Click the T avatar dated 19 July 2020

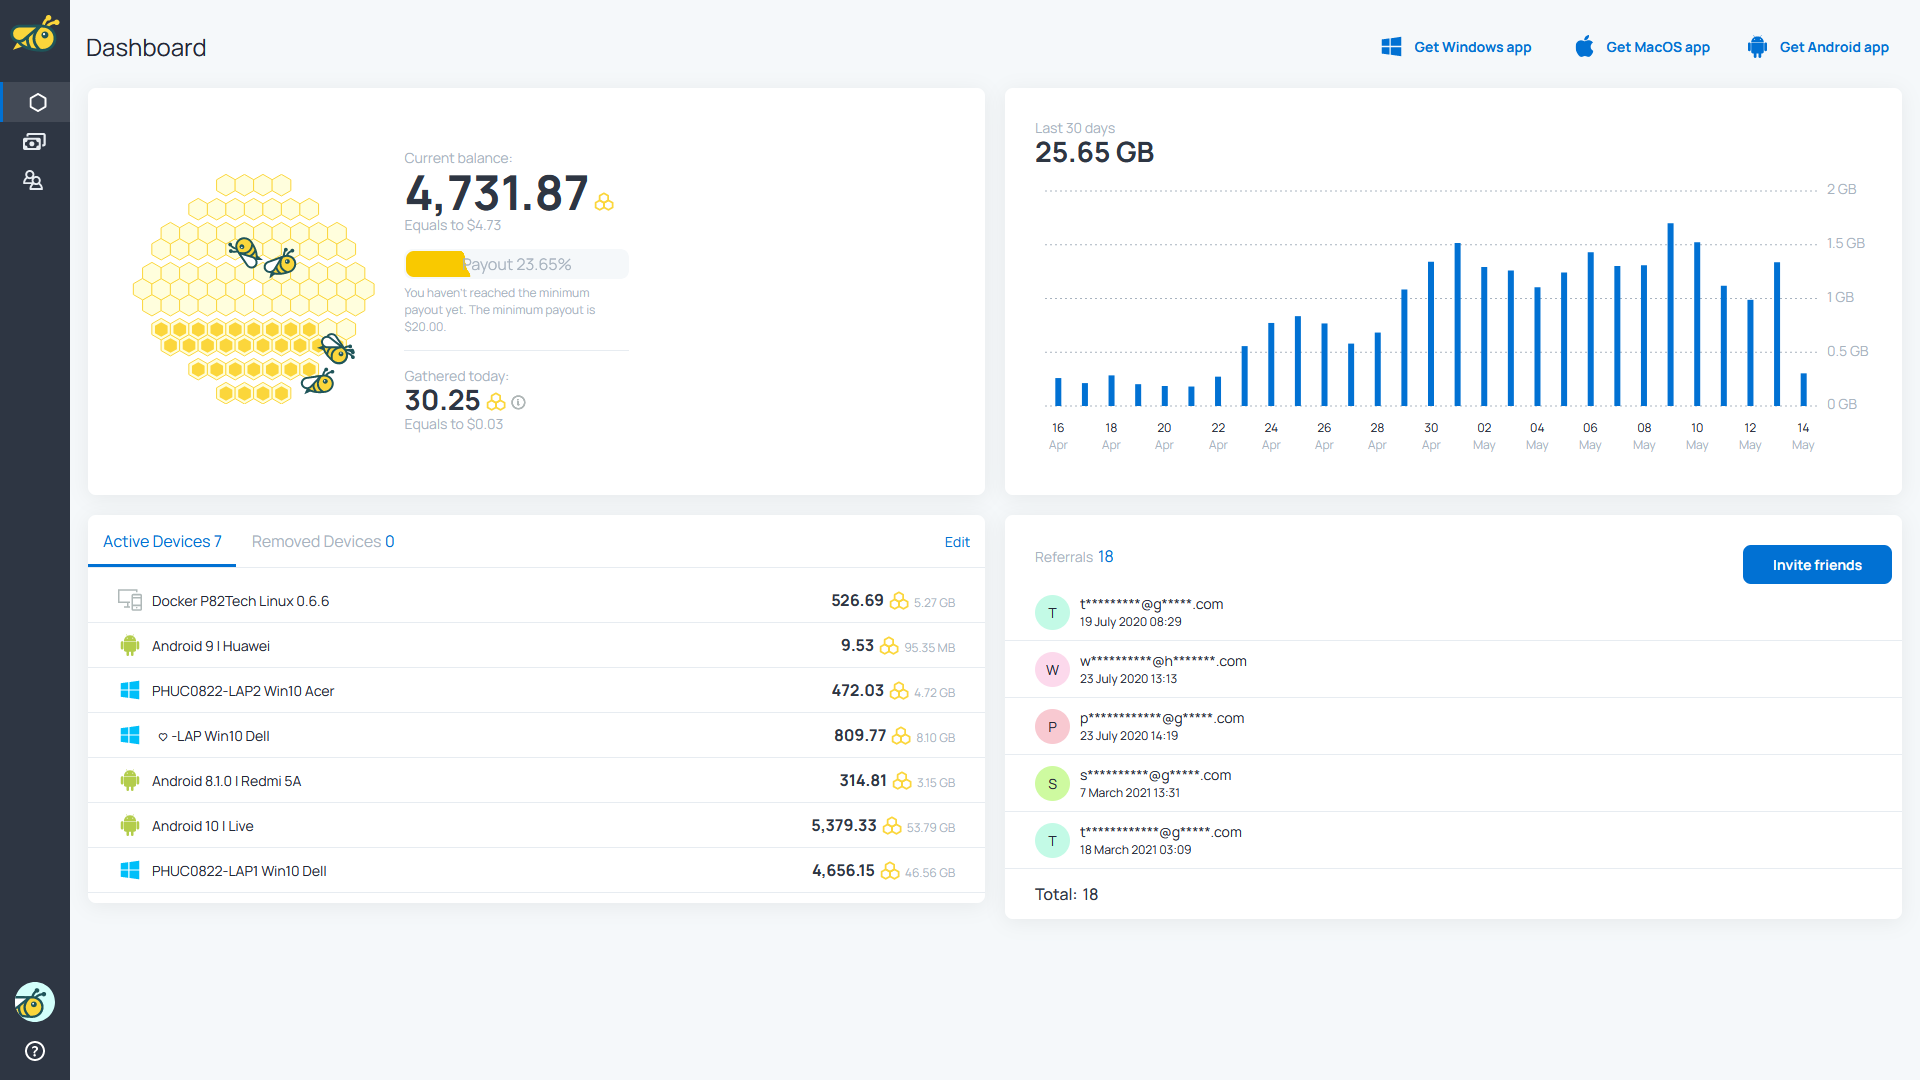pyautogui.click(x=1052, y=612)
